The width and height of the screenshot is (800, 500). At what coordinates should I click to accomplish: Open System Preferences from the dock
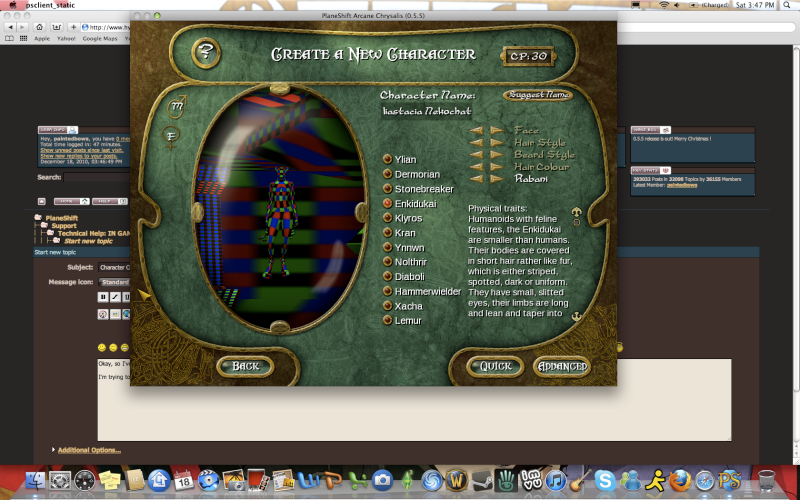[x=60, y=480]
